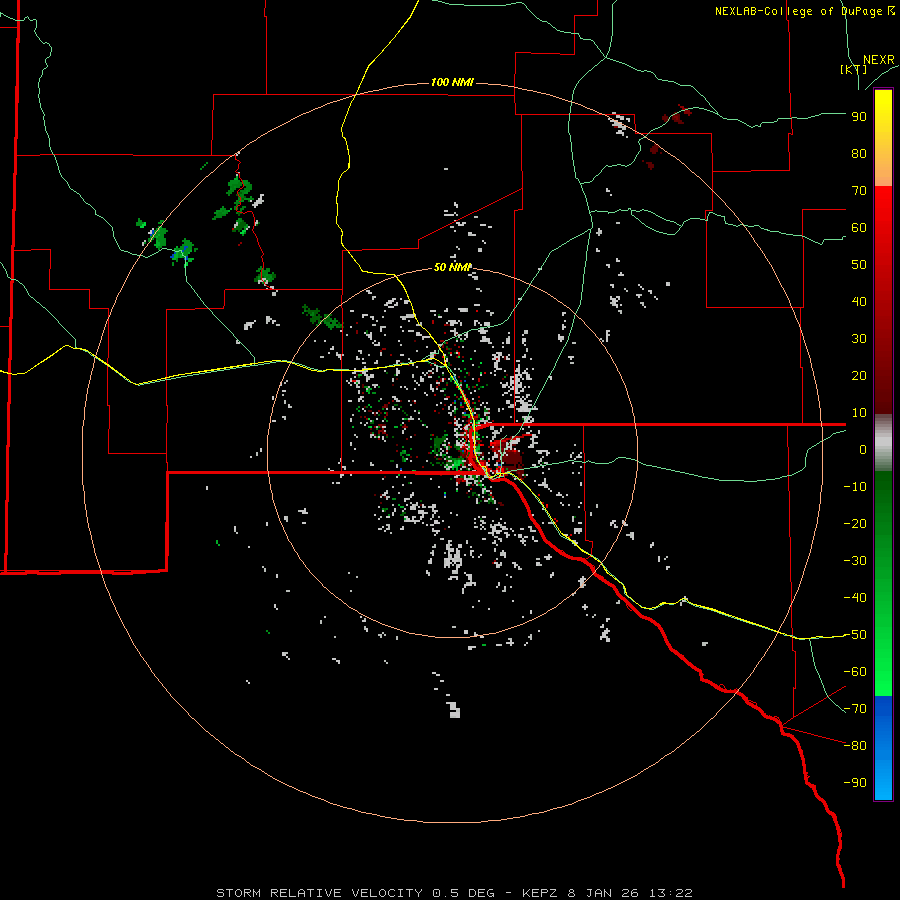Click the 90 value on the velocity scale
Viewport: 900px width, 900px height.
859,117
